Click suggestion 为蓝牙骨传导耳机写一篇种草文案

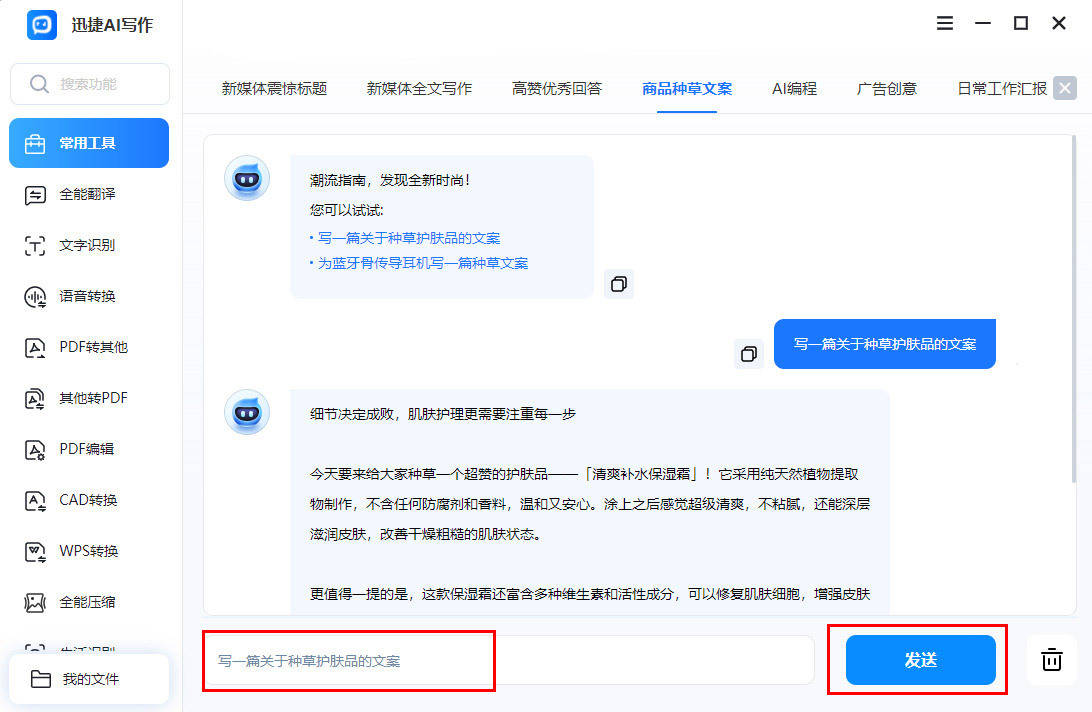click(423, 263)
